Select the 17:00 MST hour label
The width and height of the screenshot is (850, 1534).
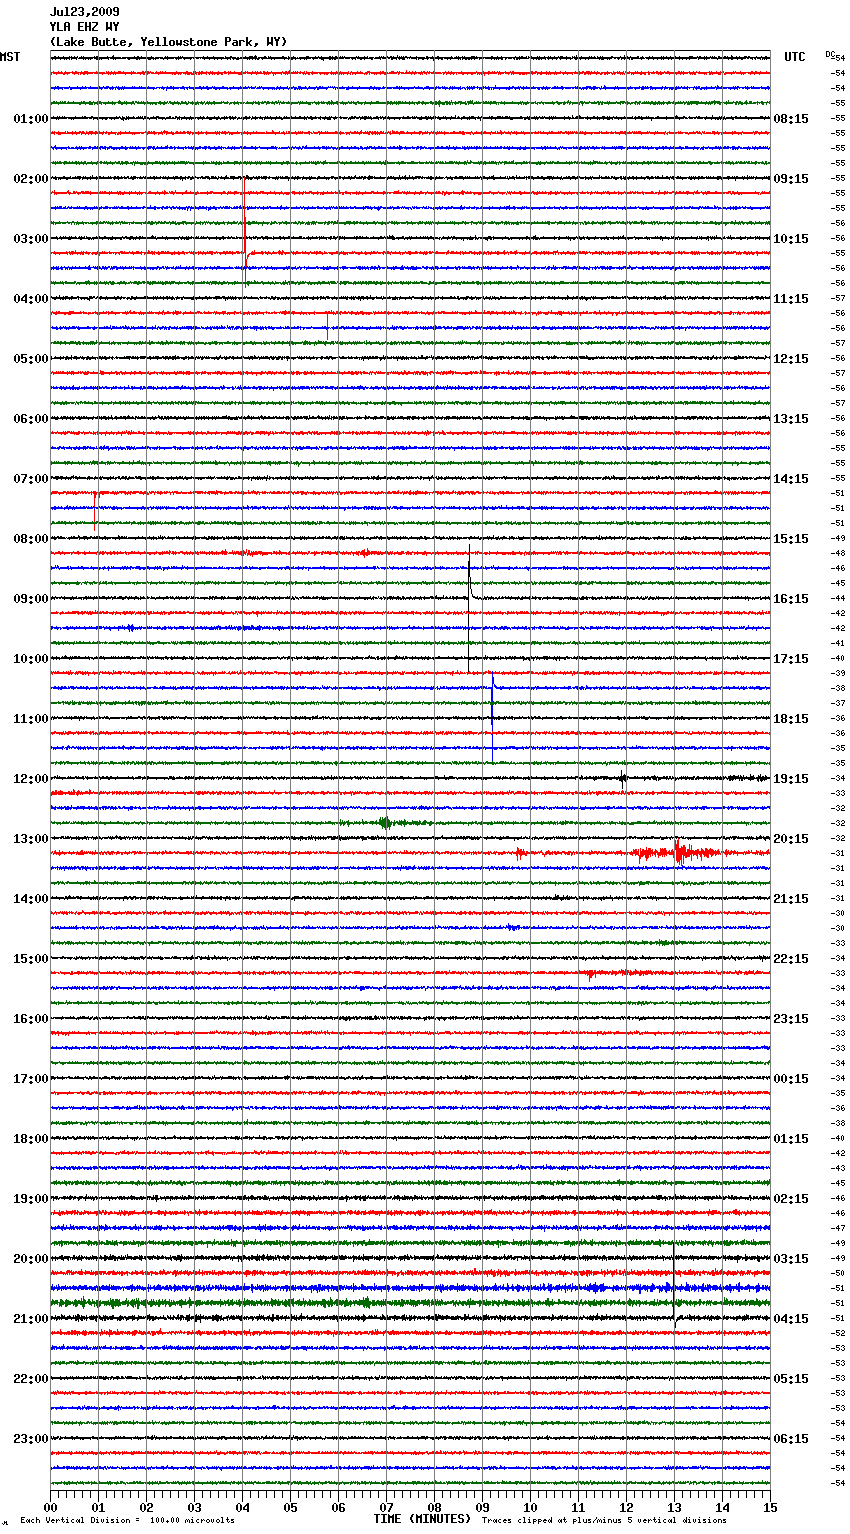click(x=31, y=1079)
